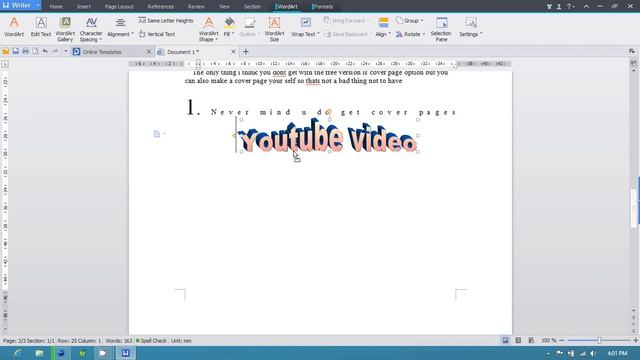The width and height of the screenshot is (640, 360).
Task: Click the skin/shirt icon in title bar
Action: 549,7
